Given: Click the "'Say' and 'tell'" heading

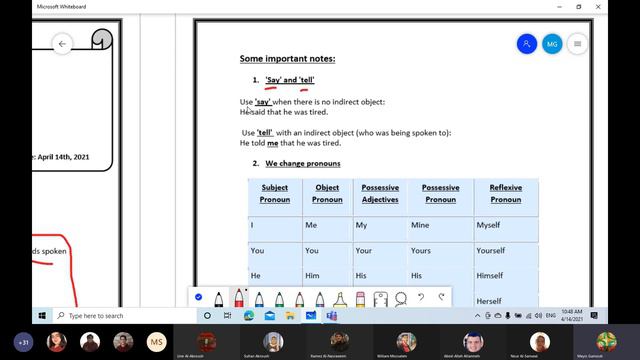Looking at the screenshot, I should pos(290,80).
